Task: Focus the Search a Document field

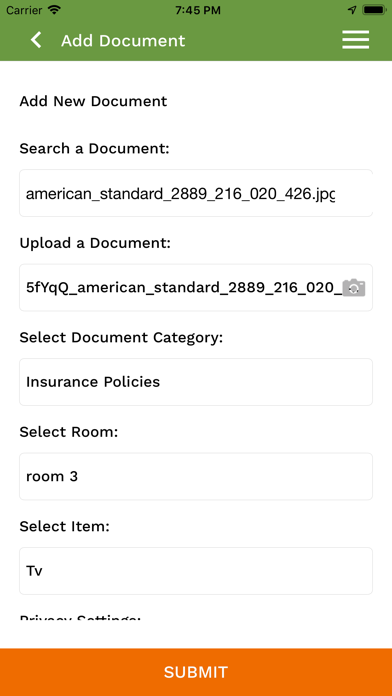Action: pyautogui.click(x=196, y=193)
